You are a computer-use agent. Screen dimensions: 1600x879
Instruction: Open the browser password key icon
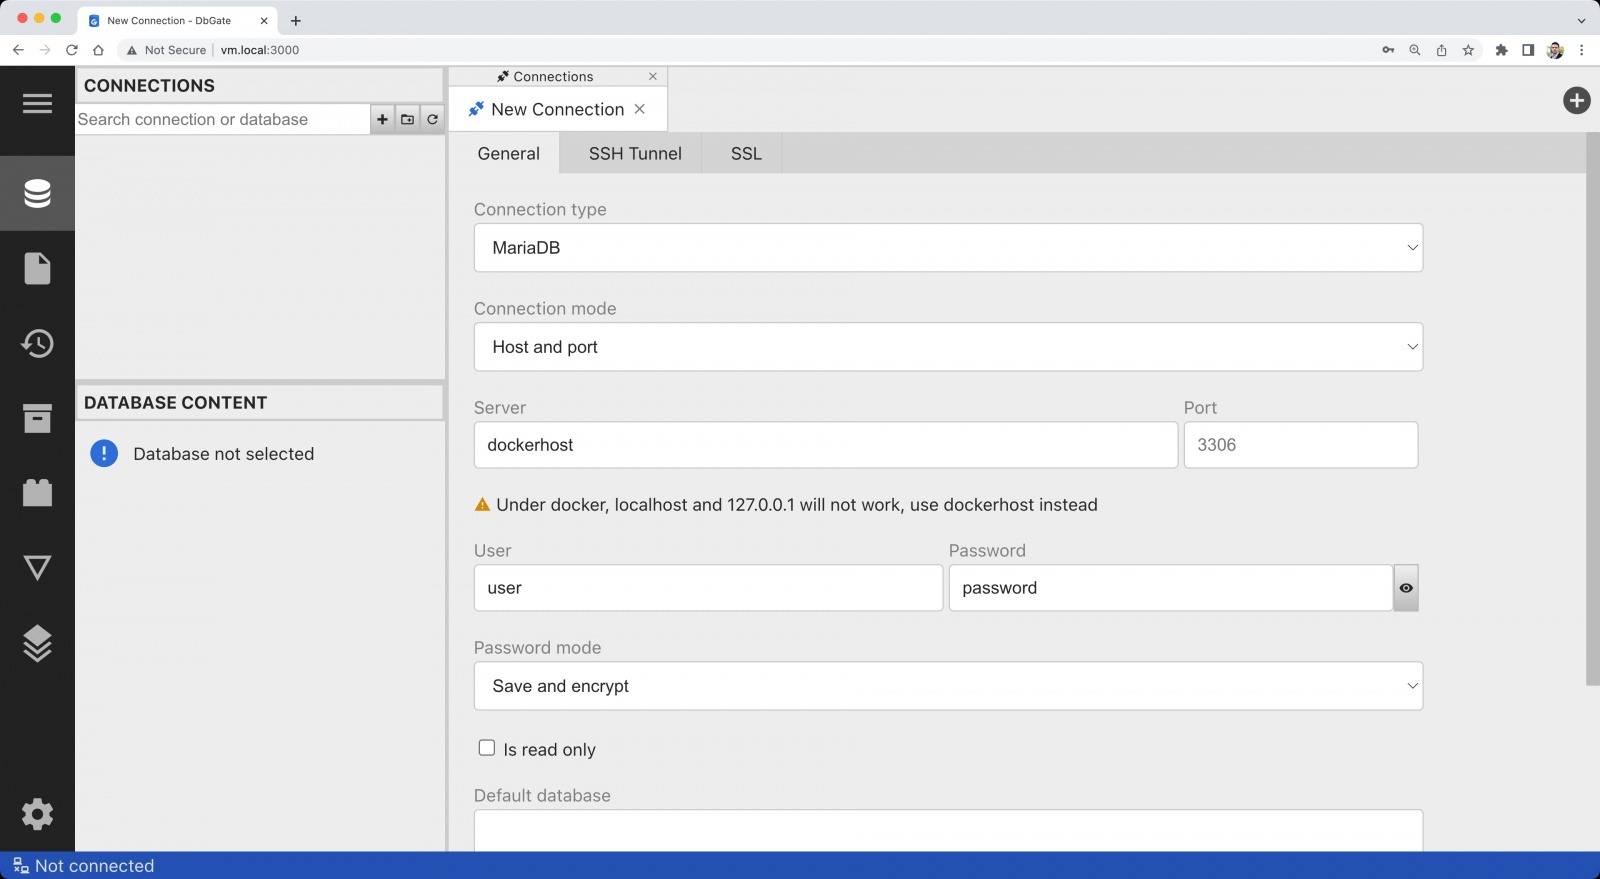(1388, 50)
